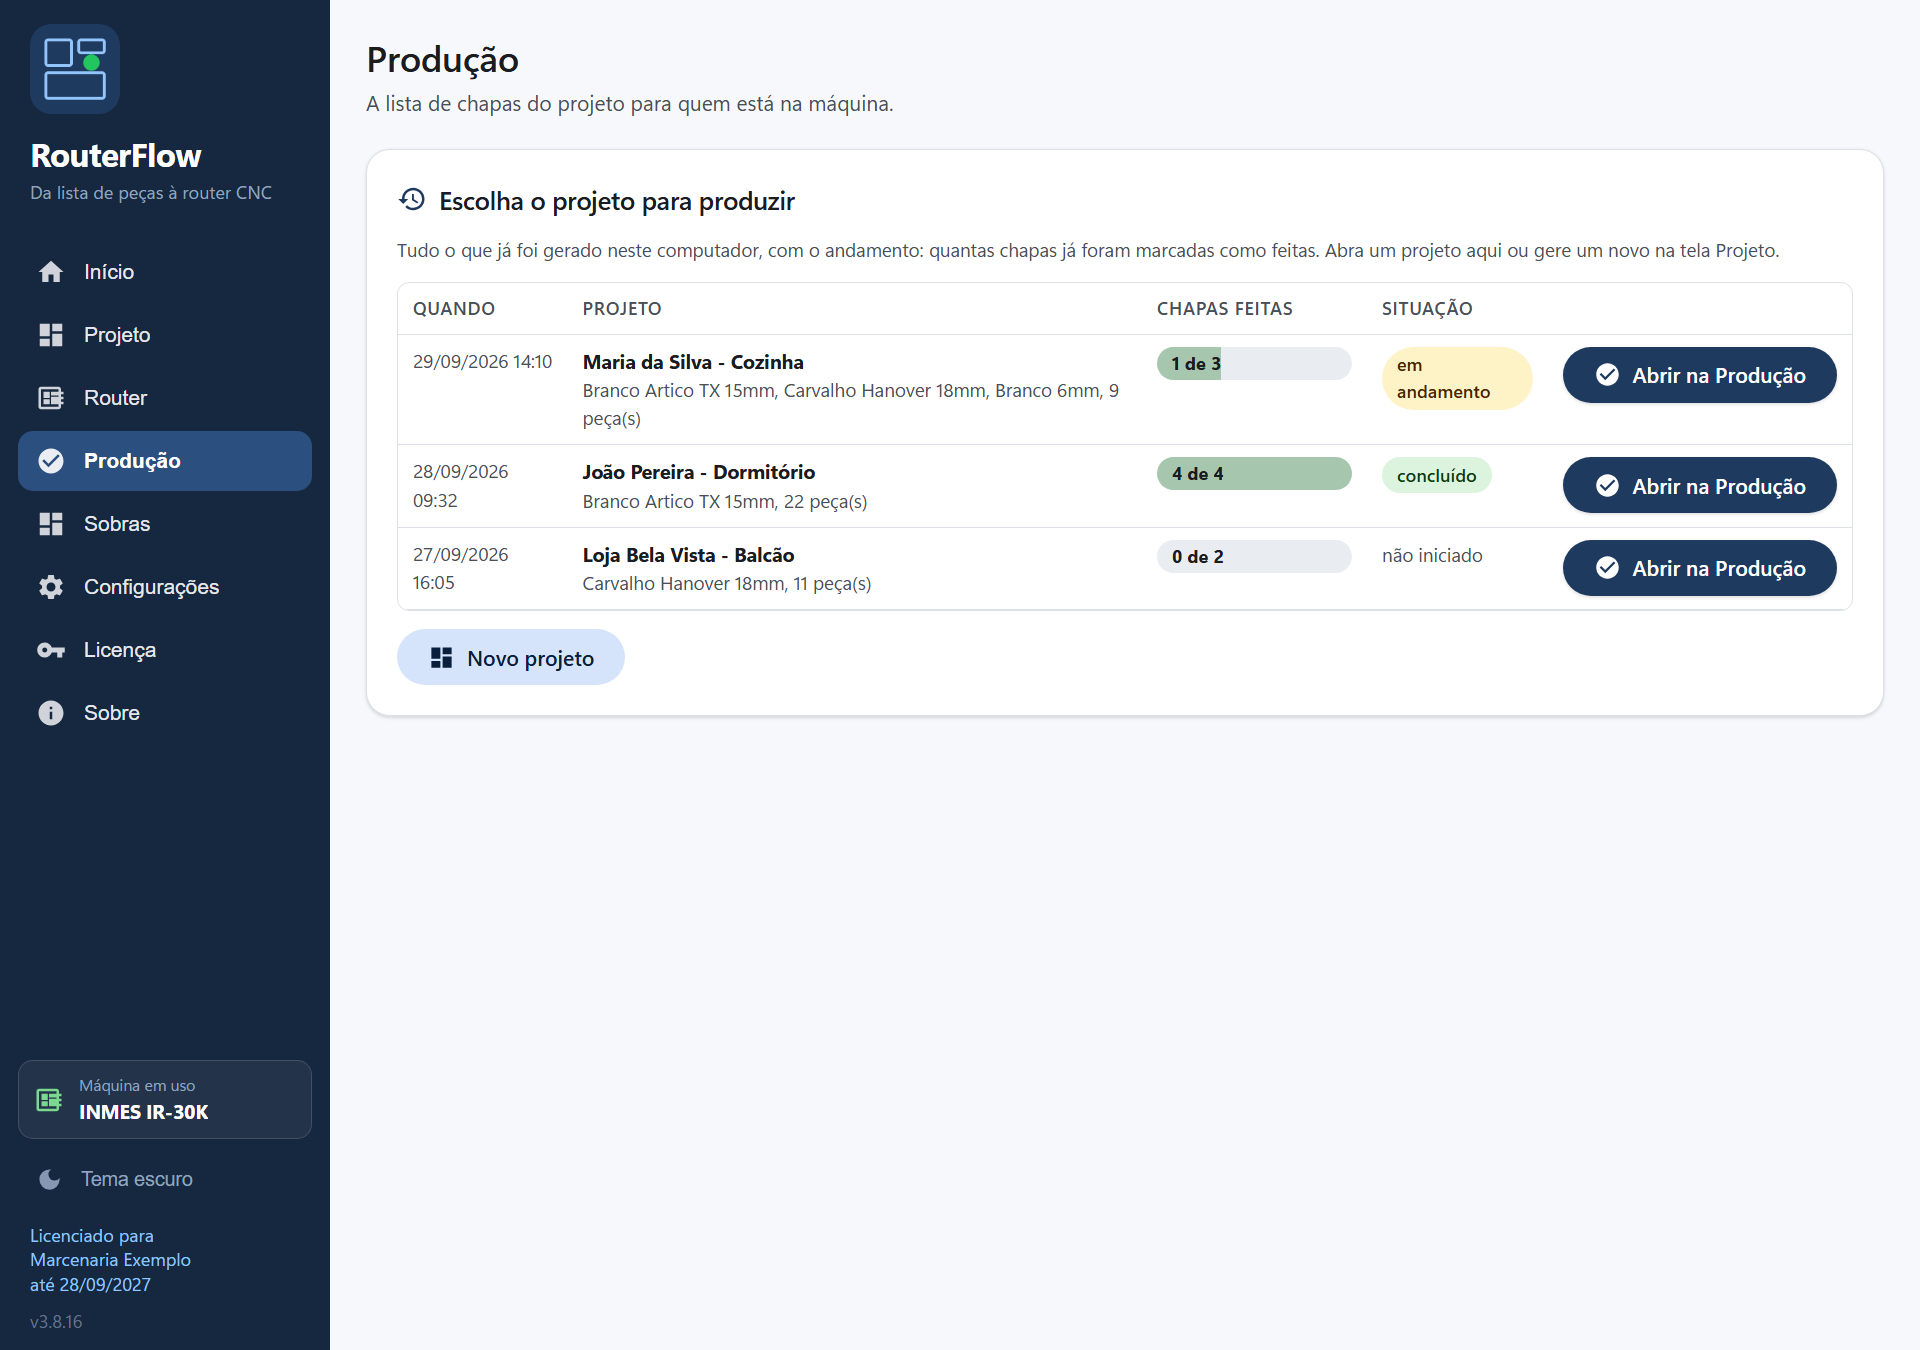Click project name 'João Pereira - Dormitório'

click(699, 472)
